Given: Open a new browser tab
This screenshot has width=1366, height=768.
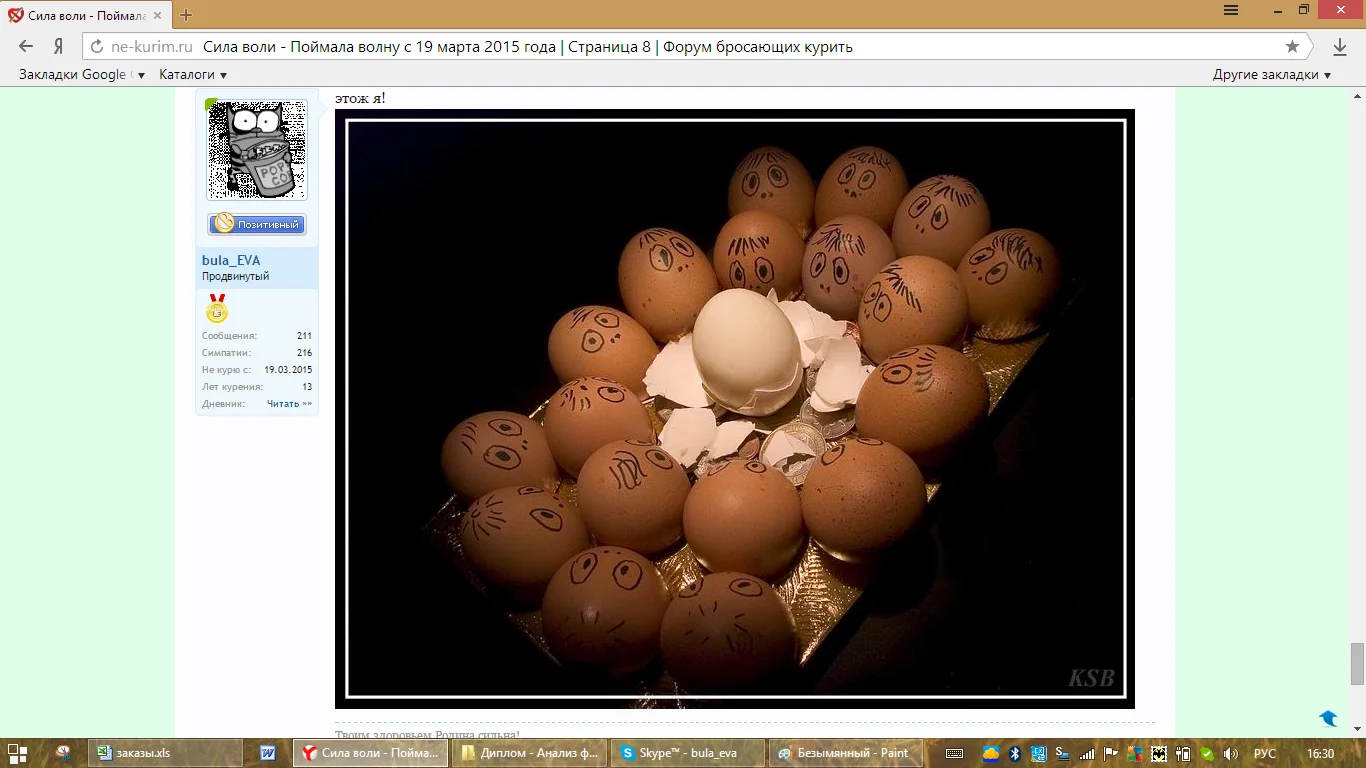Looking at the screenshot, I should (x=186, y=15).
